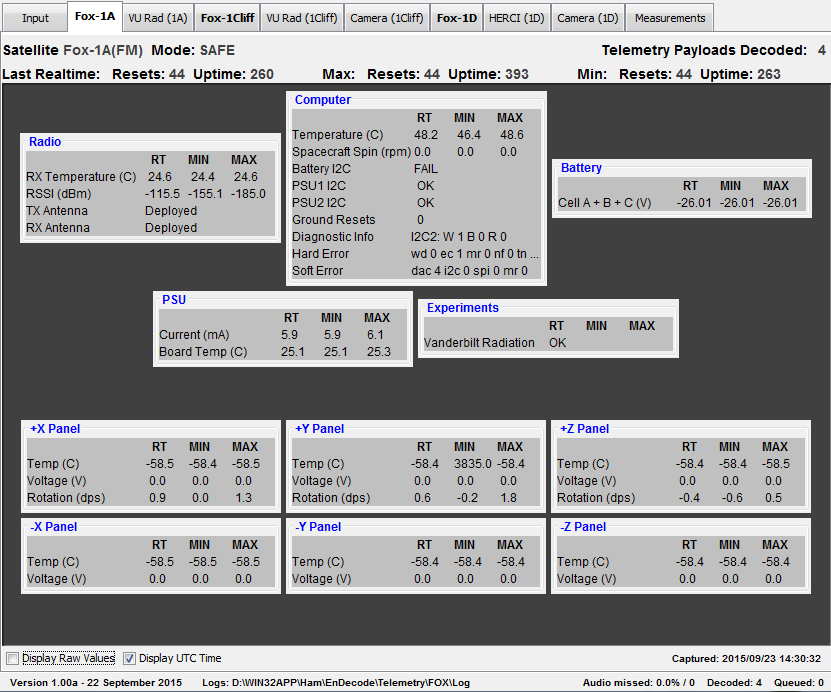Image resolution: width=831 pixels, height=692 pixels.
Task: Click the Captured timestamp text
Action: tap(746, 659)
